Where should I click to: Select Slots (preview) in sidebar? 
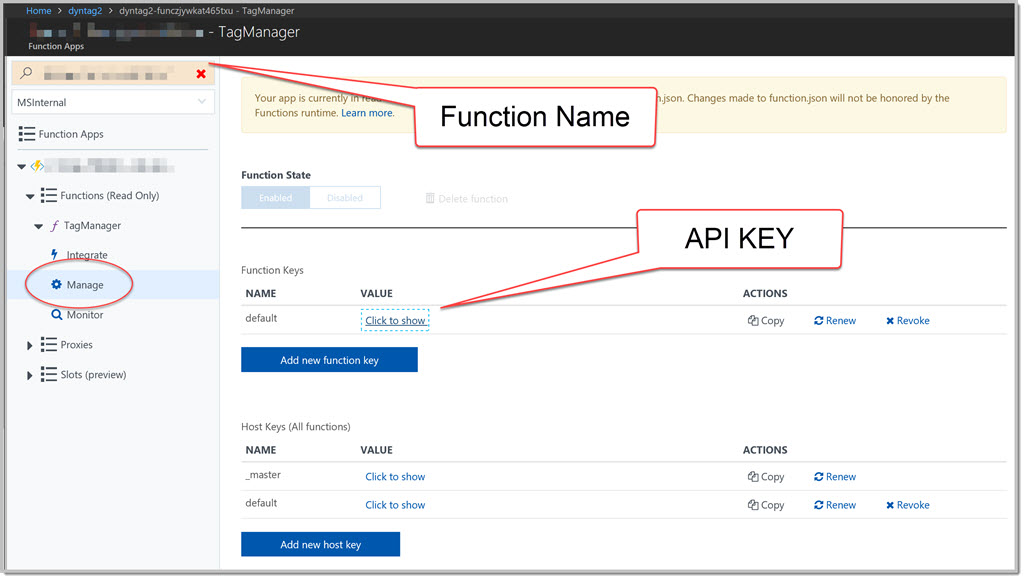point(93,375)
